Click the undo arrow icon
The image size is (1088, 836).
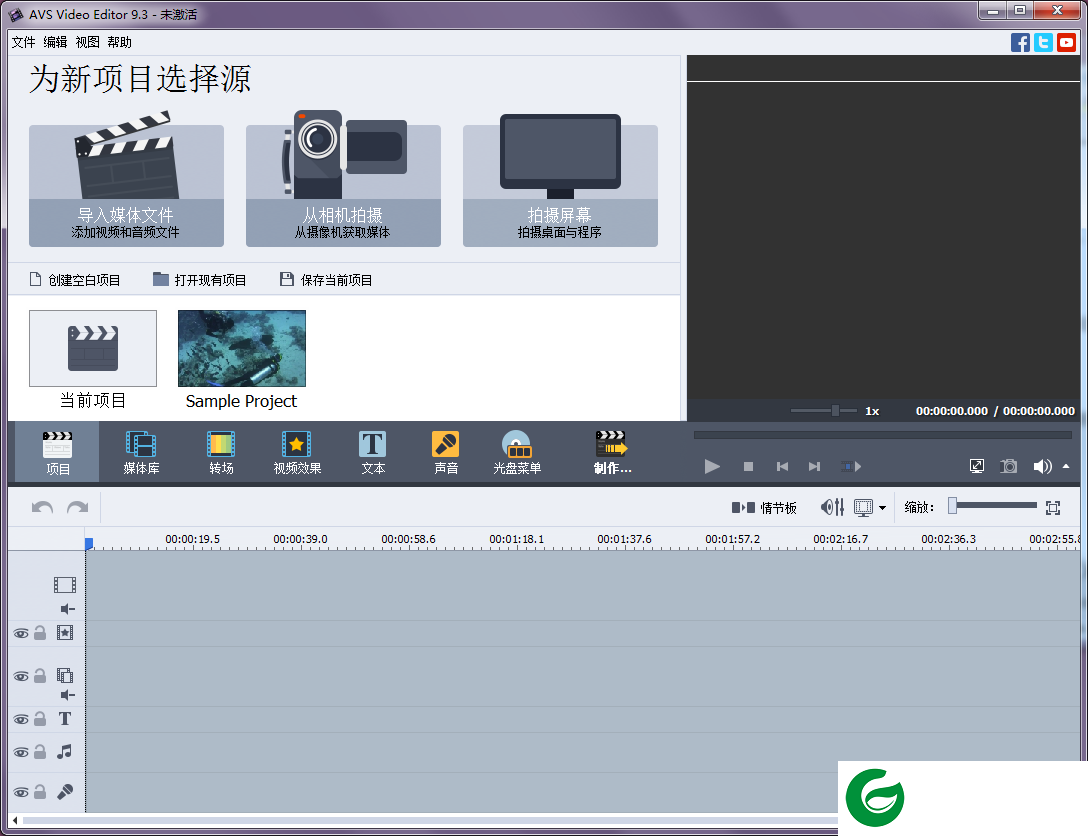pos(42,508)
